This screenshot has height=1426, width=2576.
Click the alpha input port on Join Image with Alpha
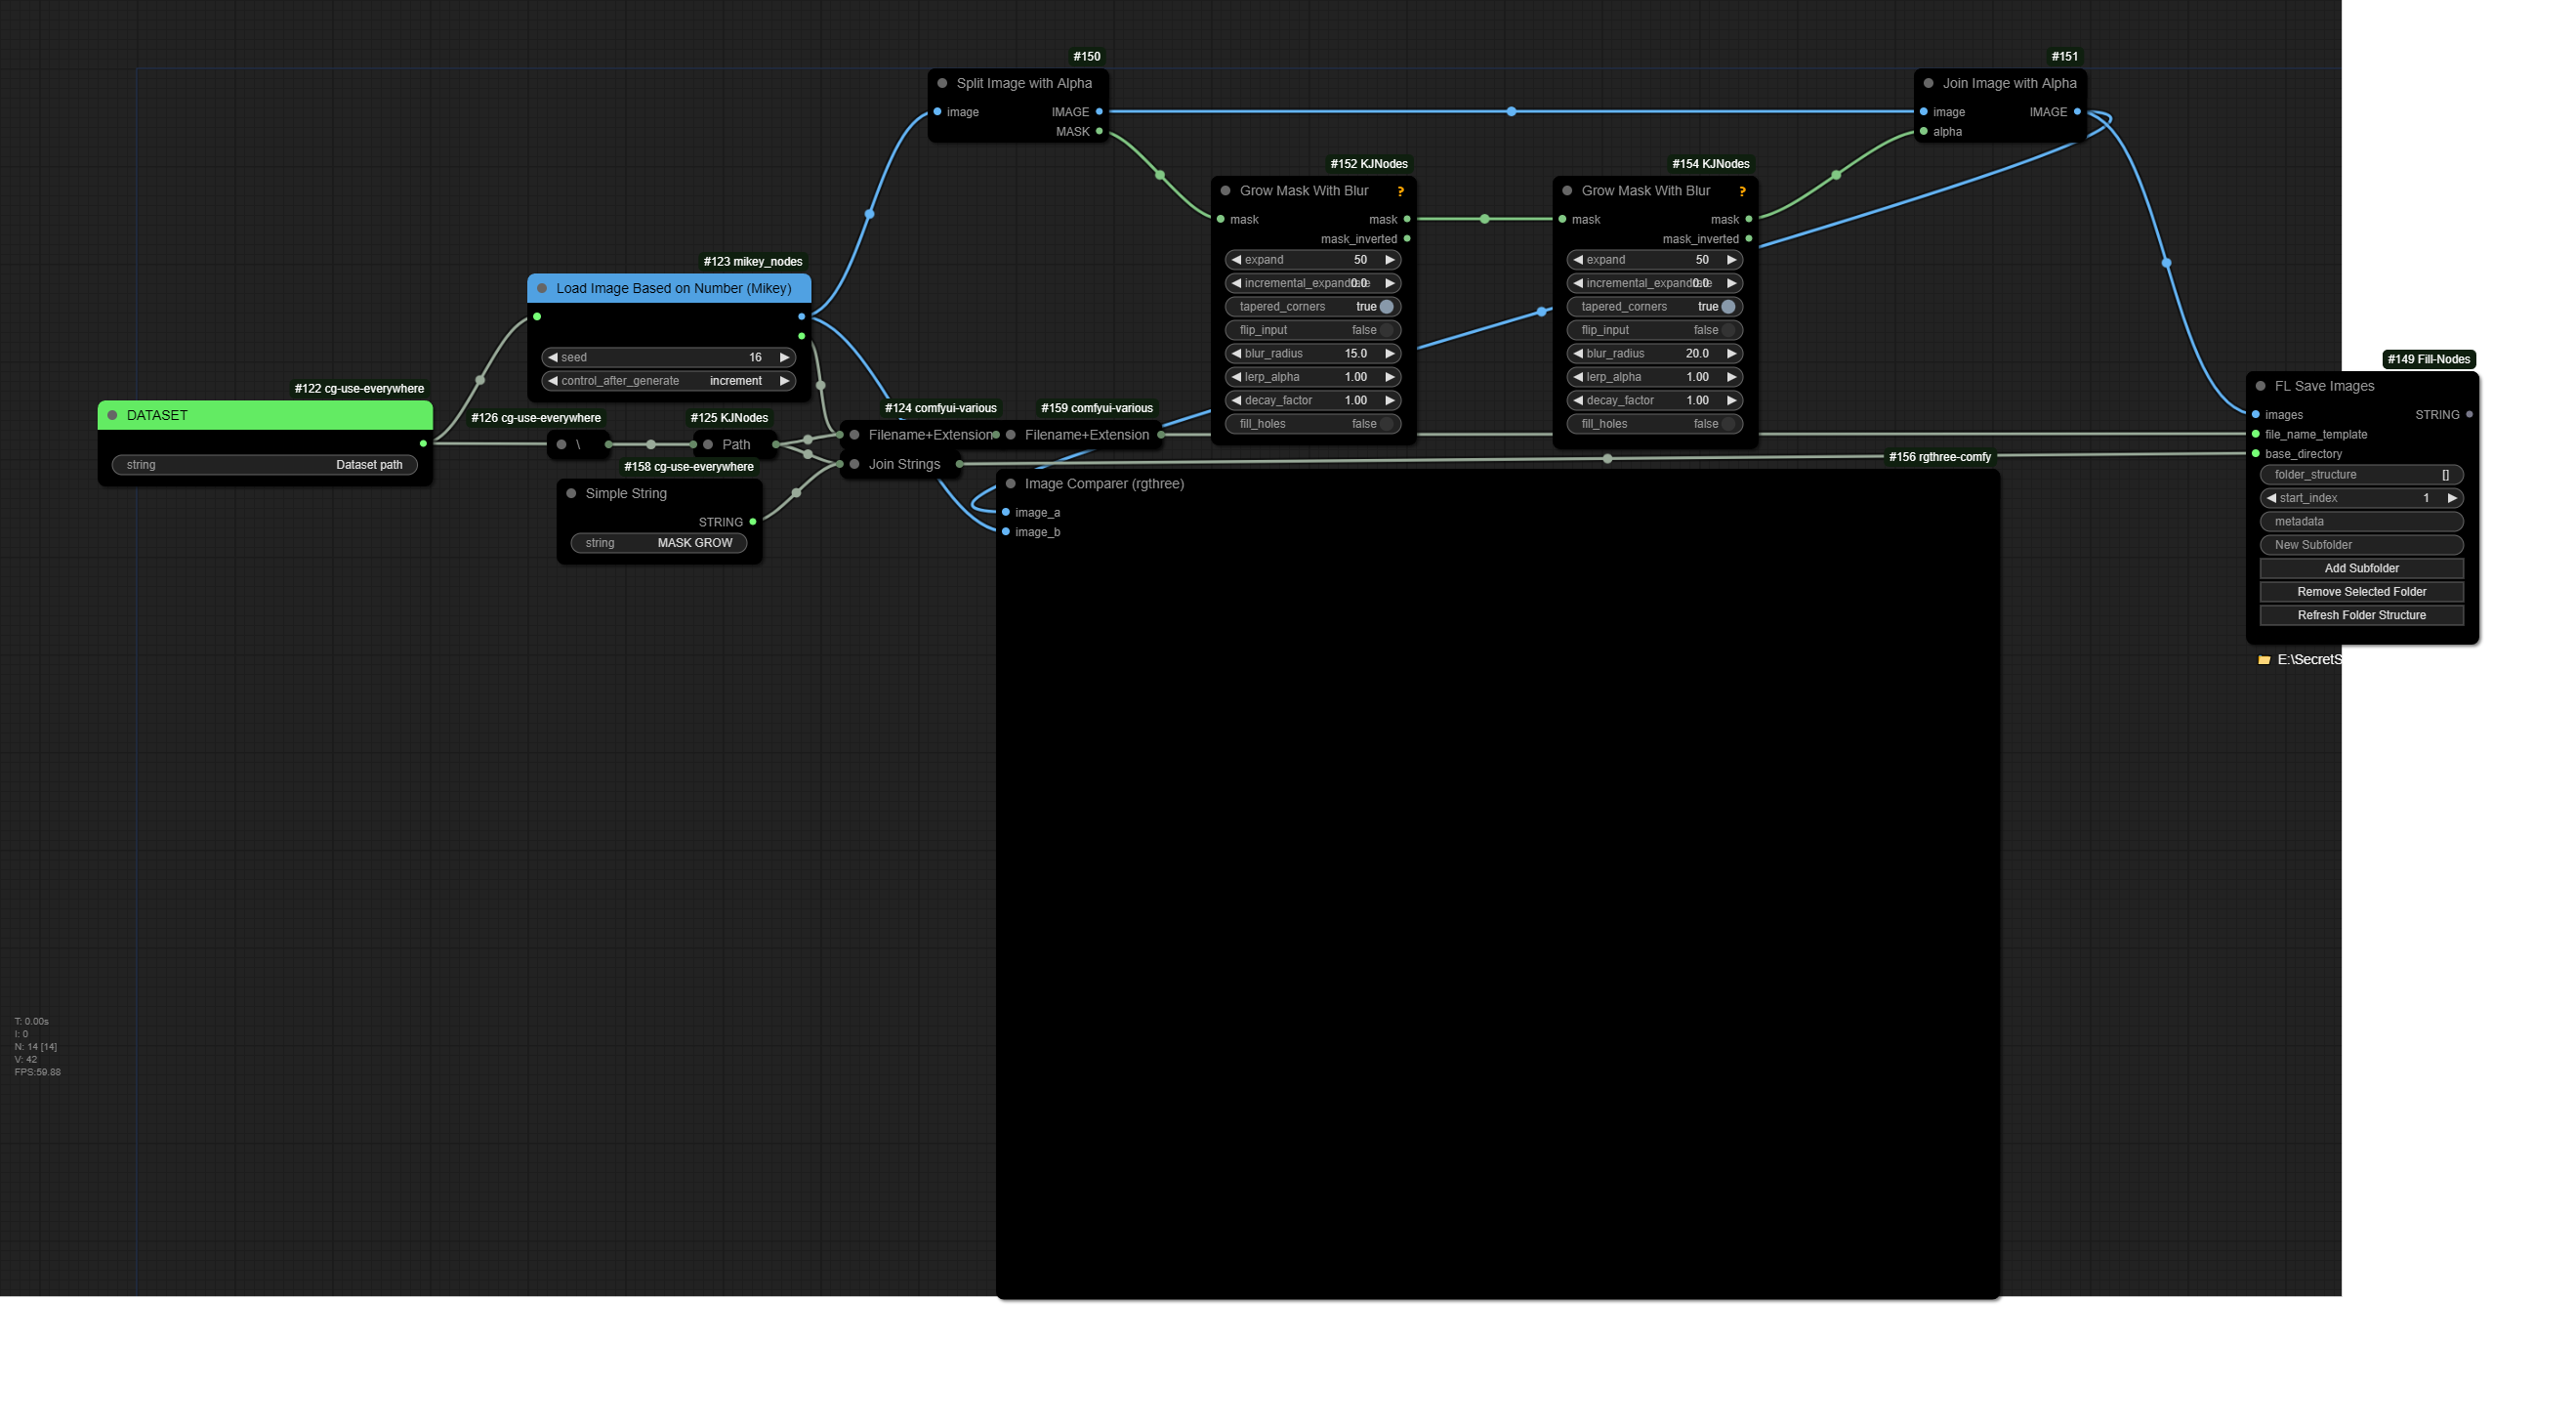1924,131
